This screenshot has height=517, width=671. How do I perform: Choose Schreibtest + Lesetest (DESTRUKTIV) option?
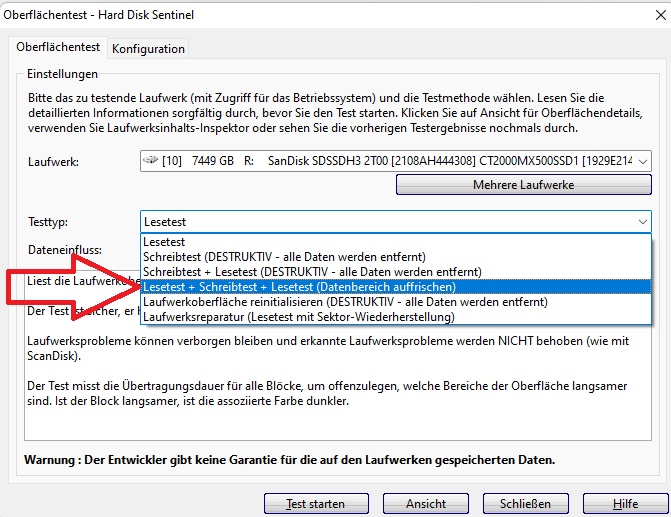click(396, 272)
